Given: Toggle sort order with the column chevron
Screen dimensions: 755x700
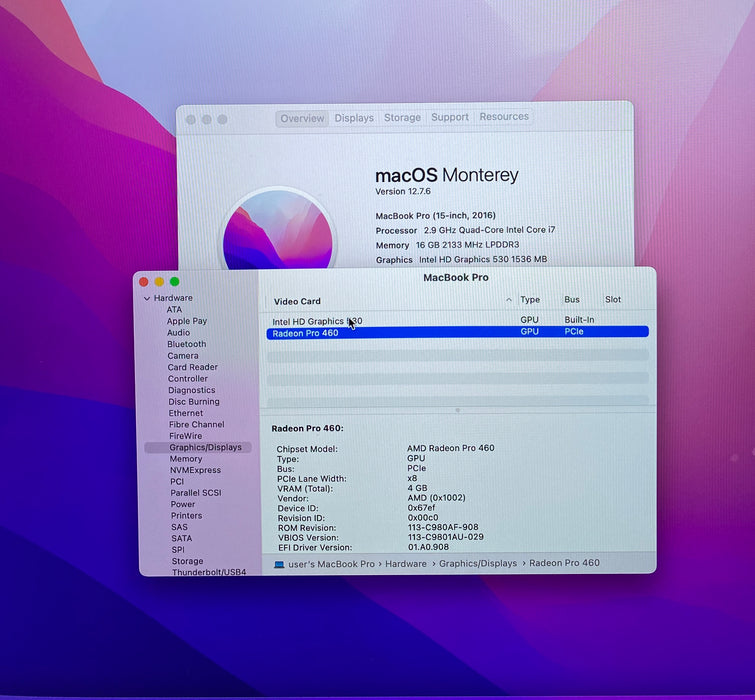Looking at the screenshot, I should [509, 300].
